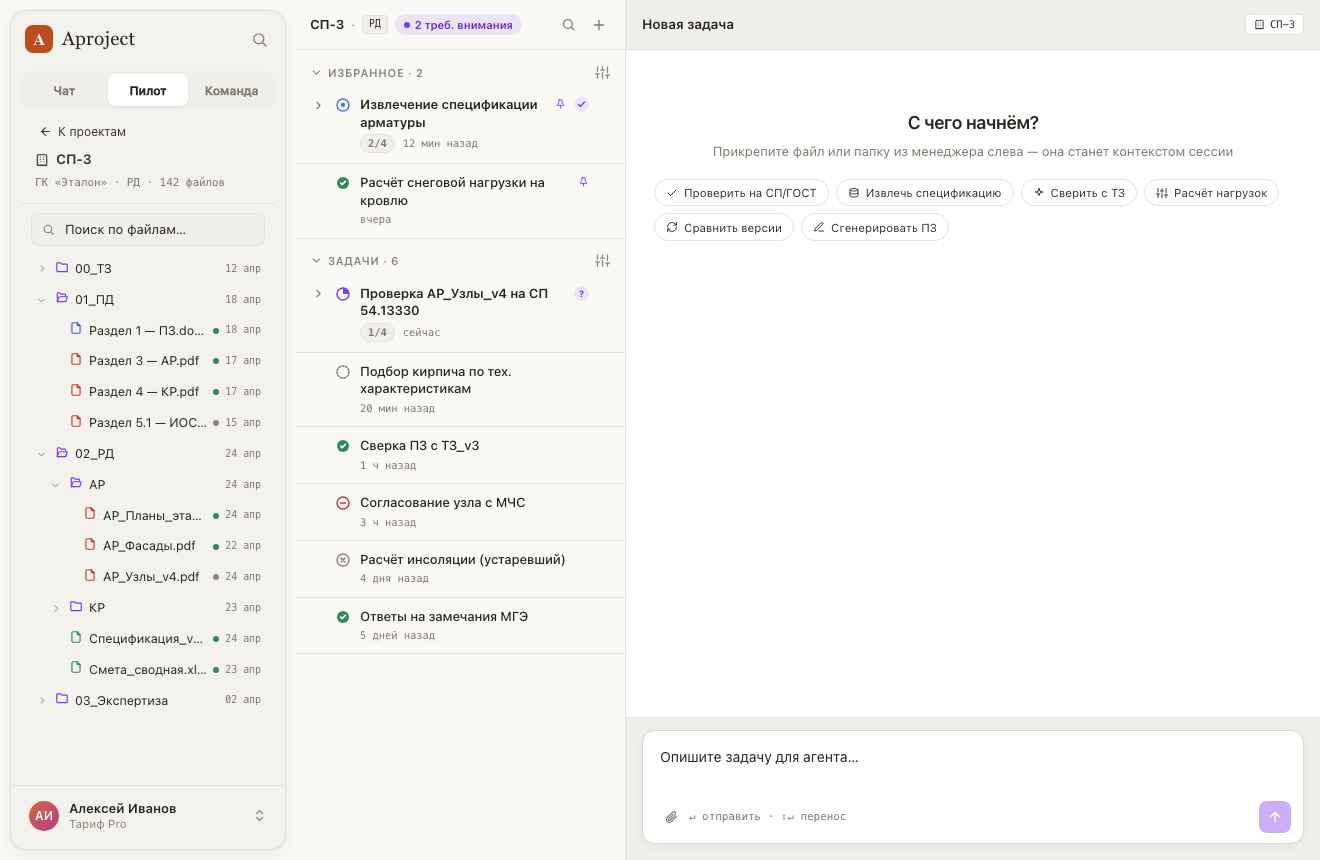Click the Сравнить версии suggestion
The height and width of the screenshot is (860, 1320).
[x=724, y=228]
